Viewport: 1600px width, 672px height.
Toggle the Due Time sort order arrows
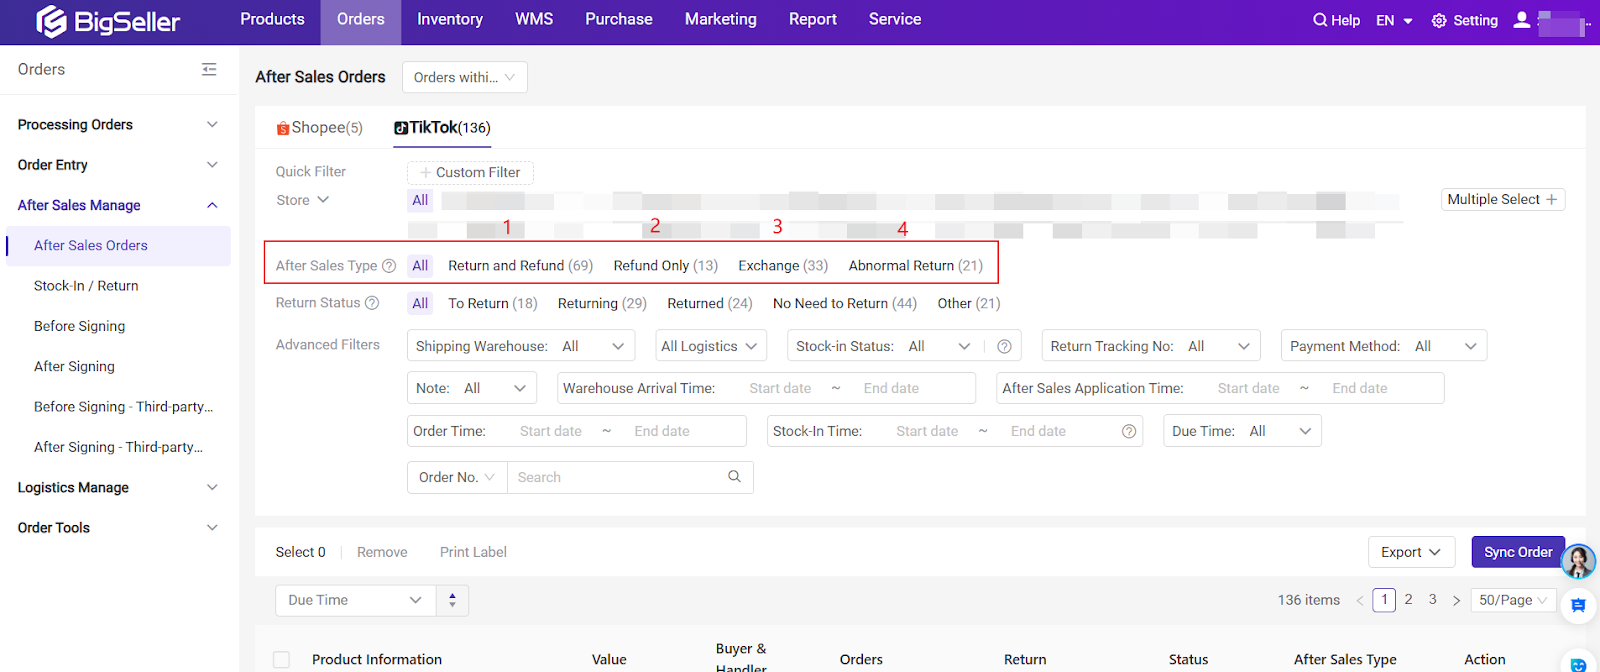click(x=452, y=600)
